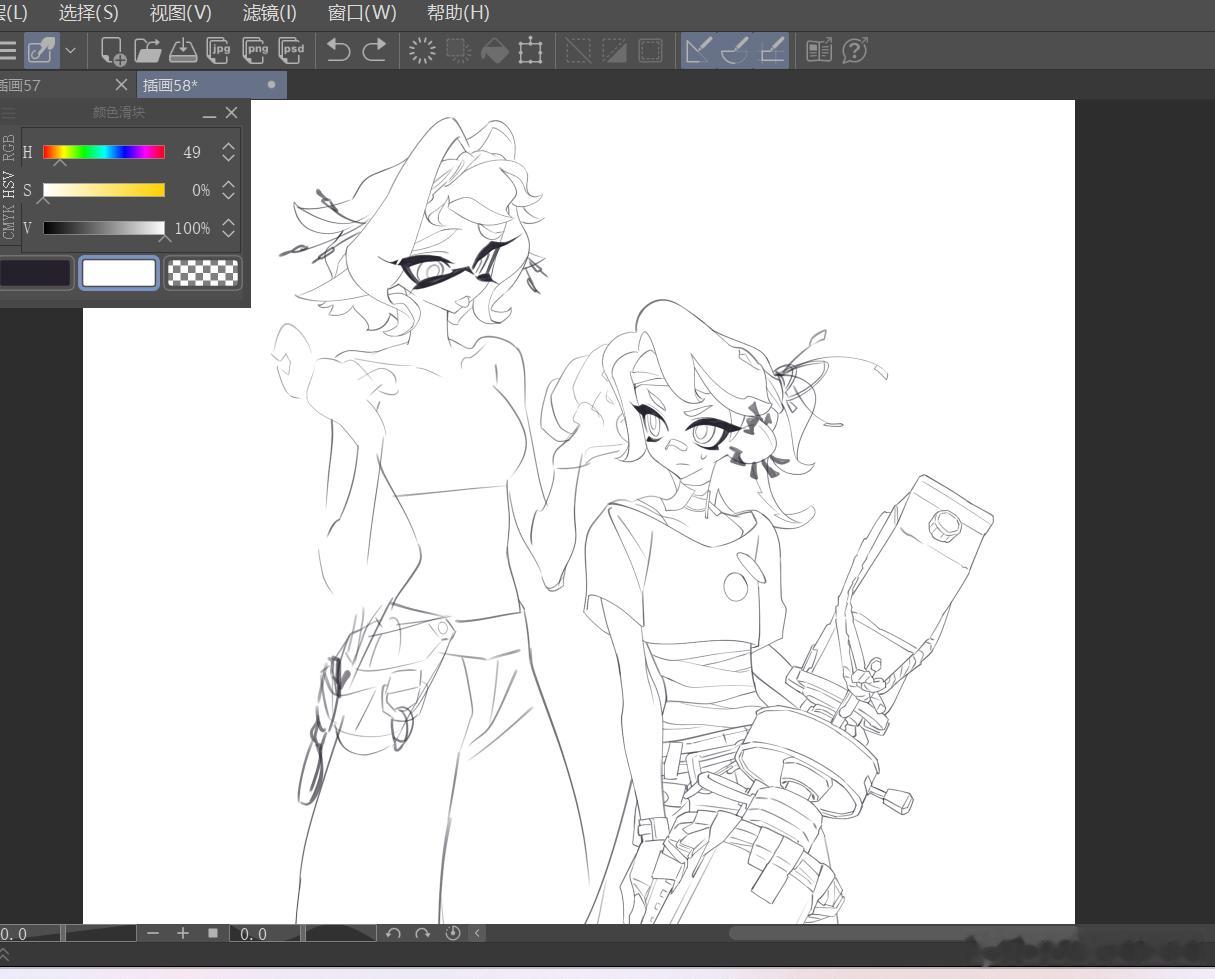Click the Clip Studio launcher icon
The image size is (1215, 979).
pos(41,50)
